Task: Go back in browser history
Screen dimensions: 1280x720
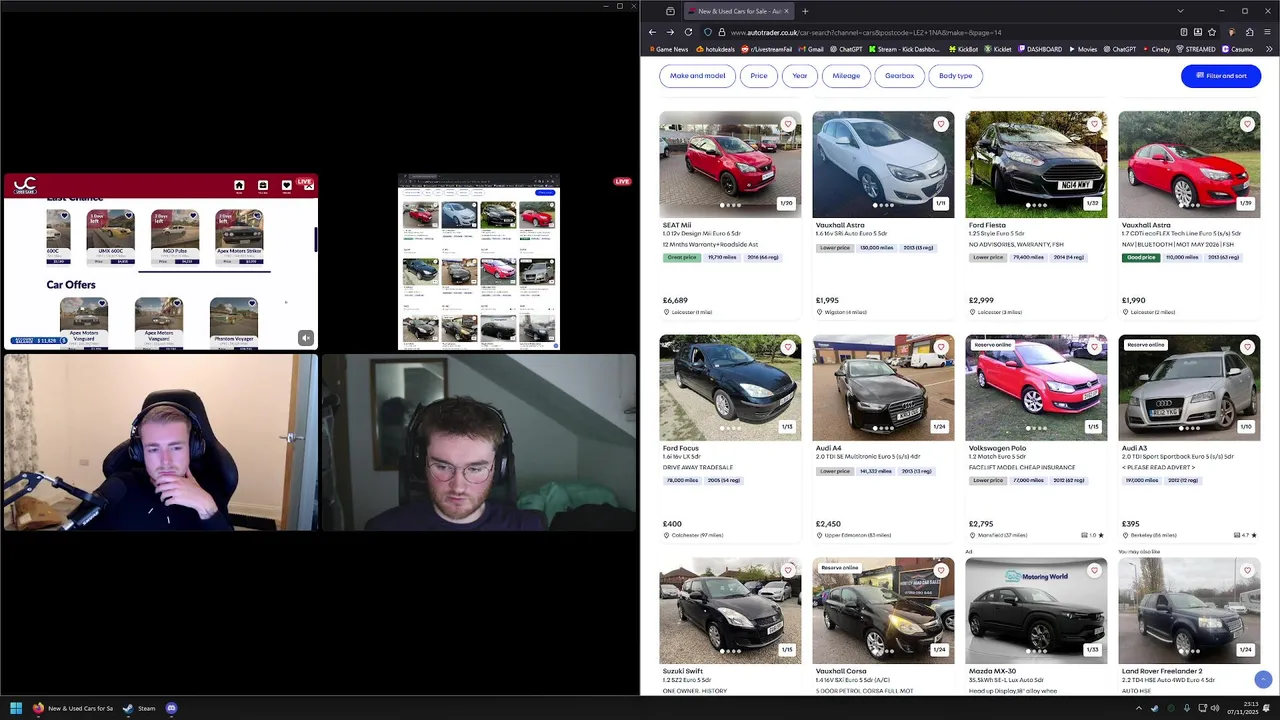Action: click(652, 32)
